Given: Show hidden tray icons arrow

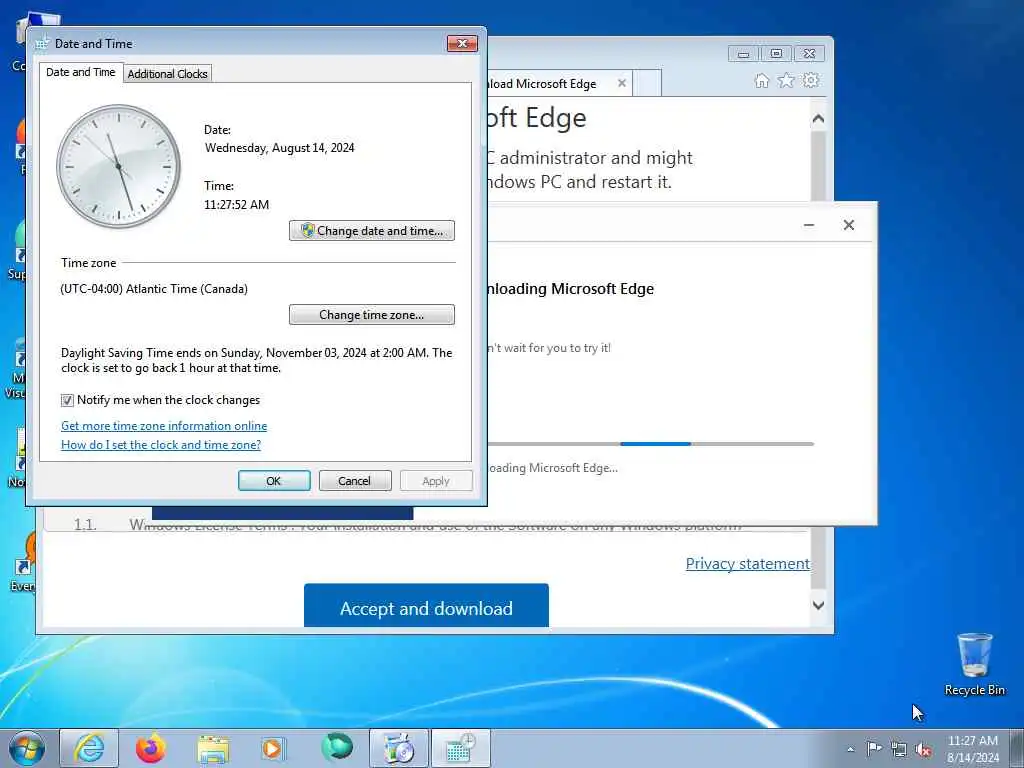Looking at the screenshot, I should click(x=850, y=750).
